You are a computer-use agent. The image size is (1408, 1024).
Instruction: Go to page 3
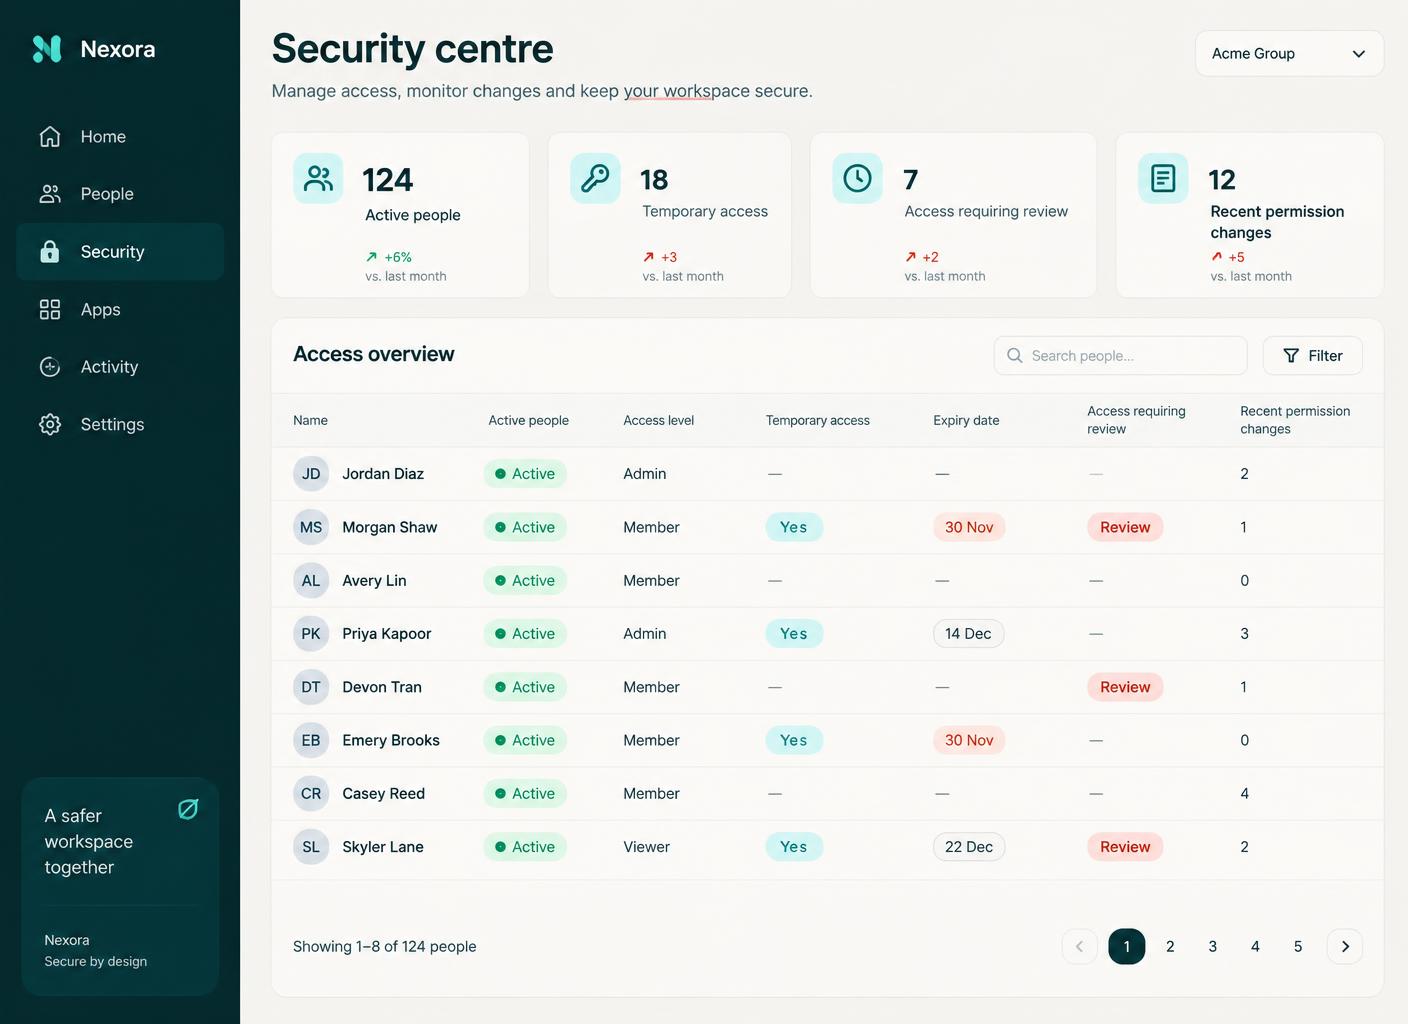[1213, 946]
